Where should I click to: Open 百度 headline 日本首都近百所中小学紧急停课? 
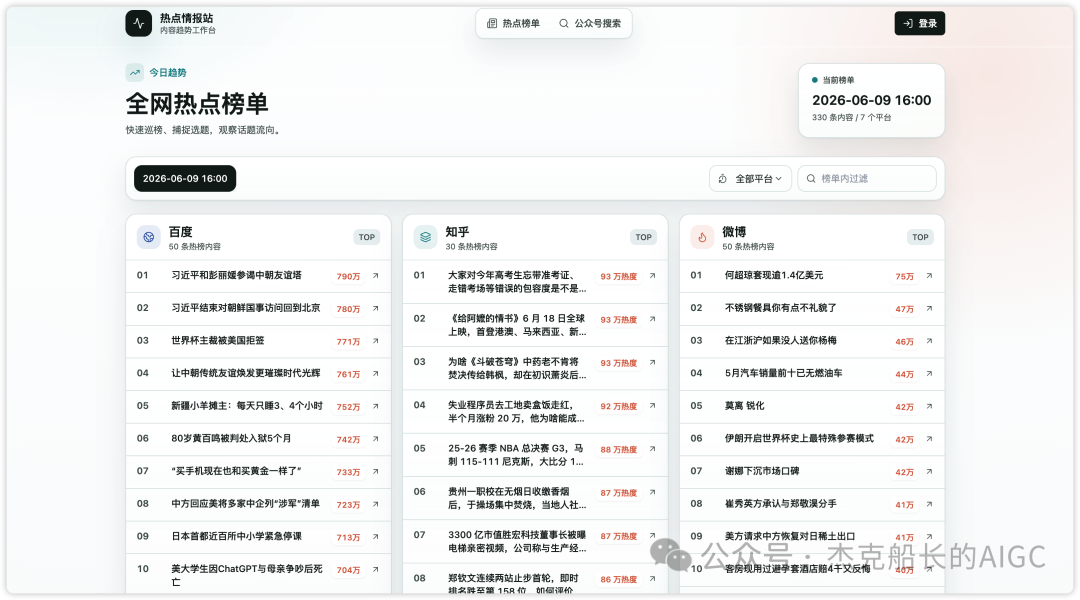coord(236,536)
